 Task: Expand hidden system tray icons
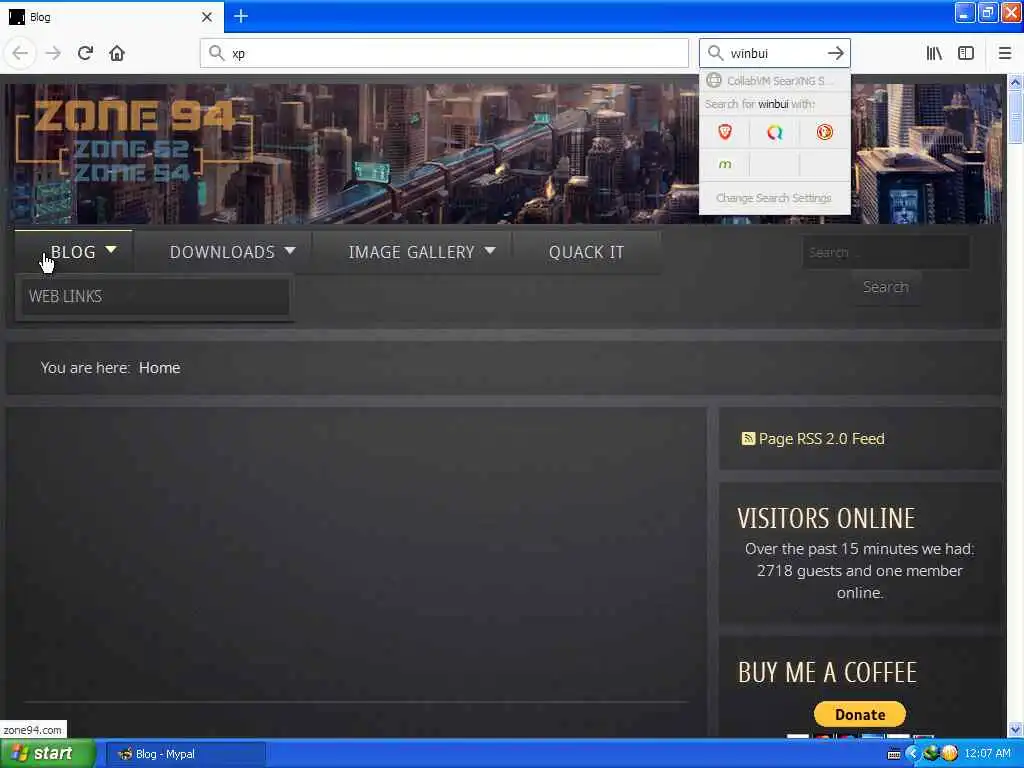pyautogui.click(x=912, y=754)
